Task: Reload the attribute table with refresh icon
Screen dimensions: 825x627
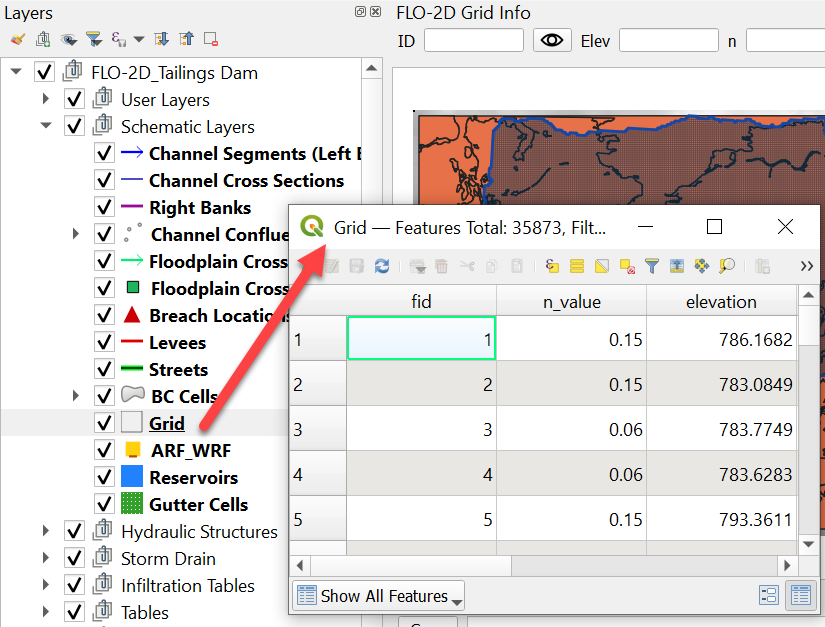Action: tap(382, 266)
